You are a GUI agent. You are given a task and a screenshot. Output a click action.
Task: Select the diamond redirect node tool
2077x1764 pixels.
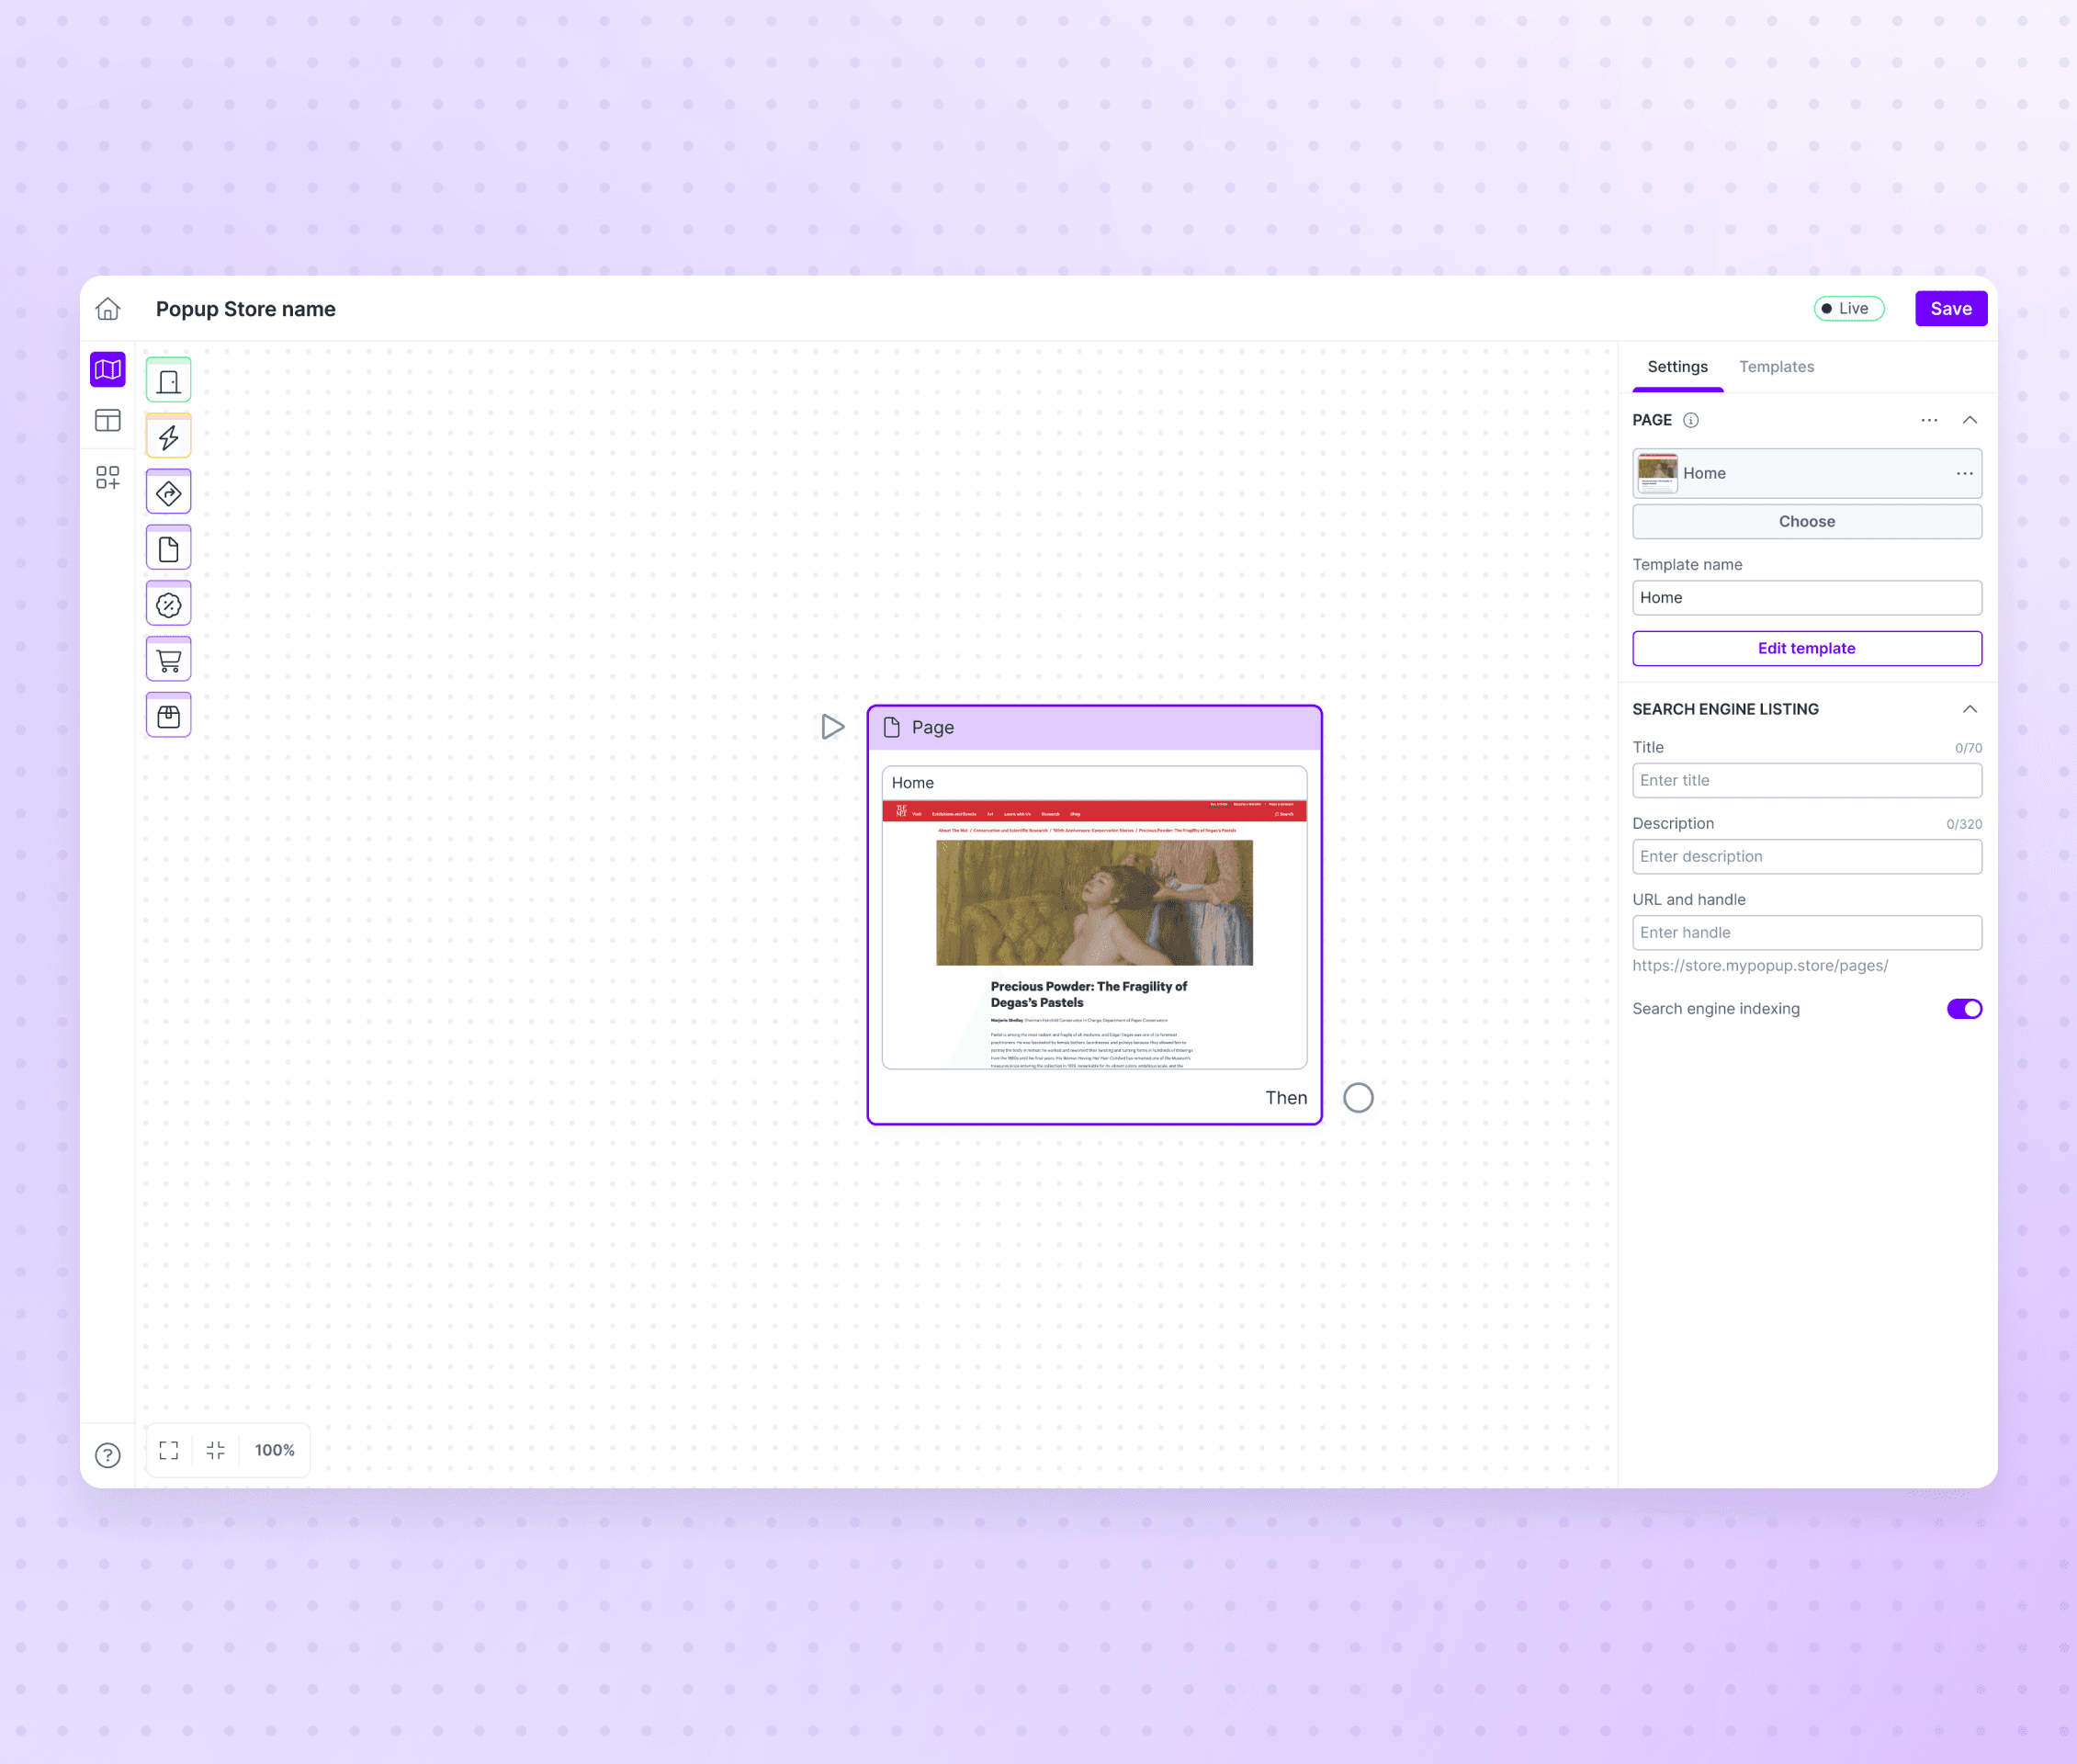tap(169, 493)
